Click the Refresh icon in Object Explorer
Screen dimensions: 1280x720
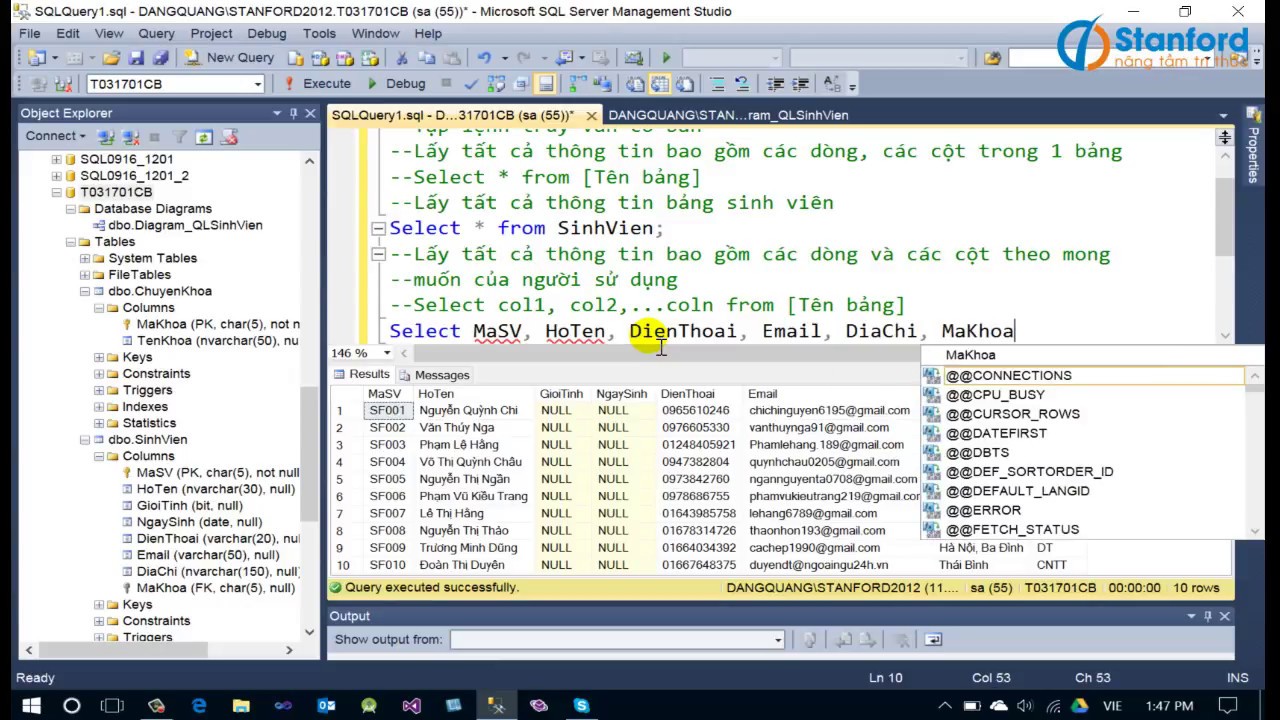click(204, 137)
